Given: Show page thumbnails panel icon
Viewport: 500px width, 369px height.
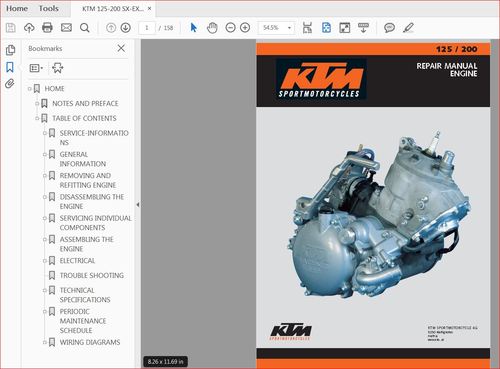Looking at the screenshot, I should coord(10,50).
